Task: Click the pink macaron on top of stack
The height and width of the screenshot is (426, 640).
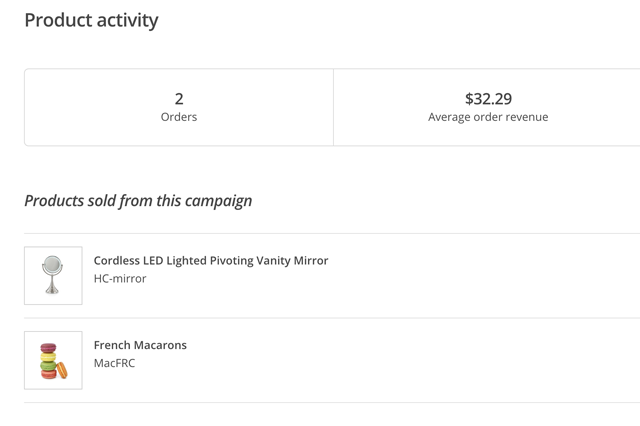Action: [x=48, y=348]
